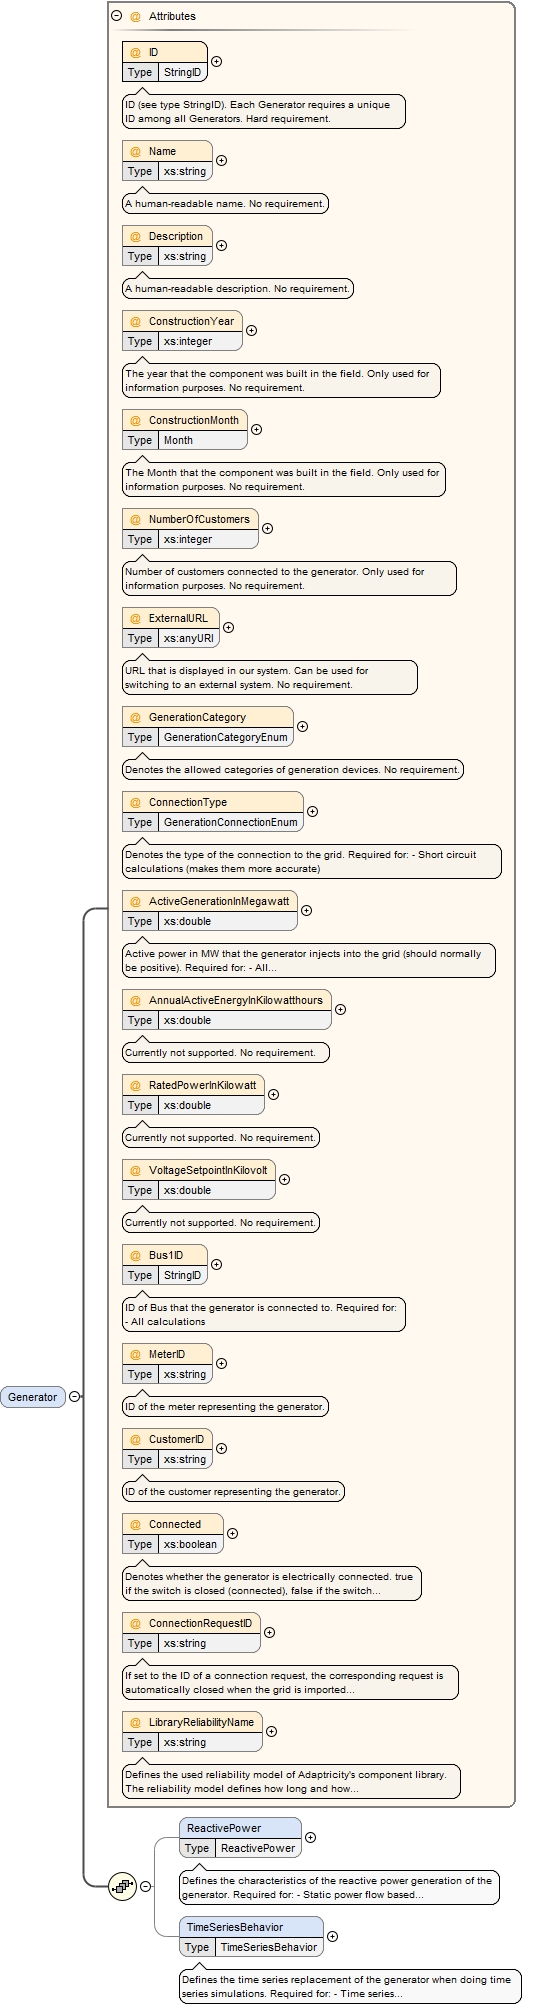Collapse the sequence compositor children
Screen dimensions: 545x2007
pyautogui.click(x=146, y=1886)
